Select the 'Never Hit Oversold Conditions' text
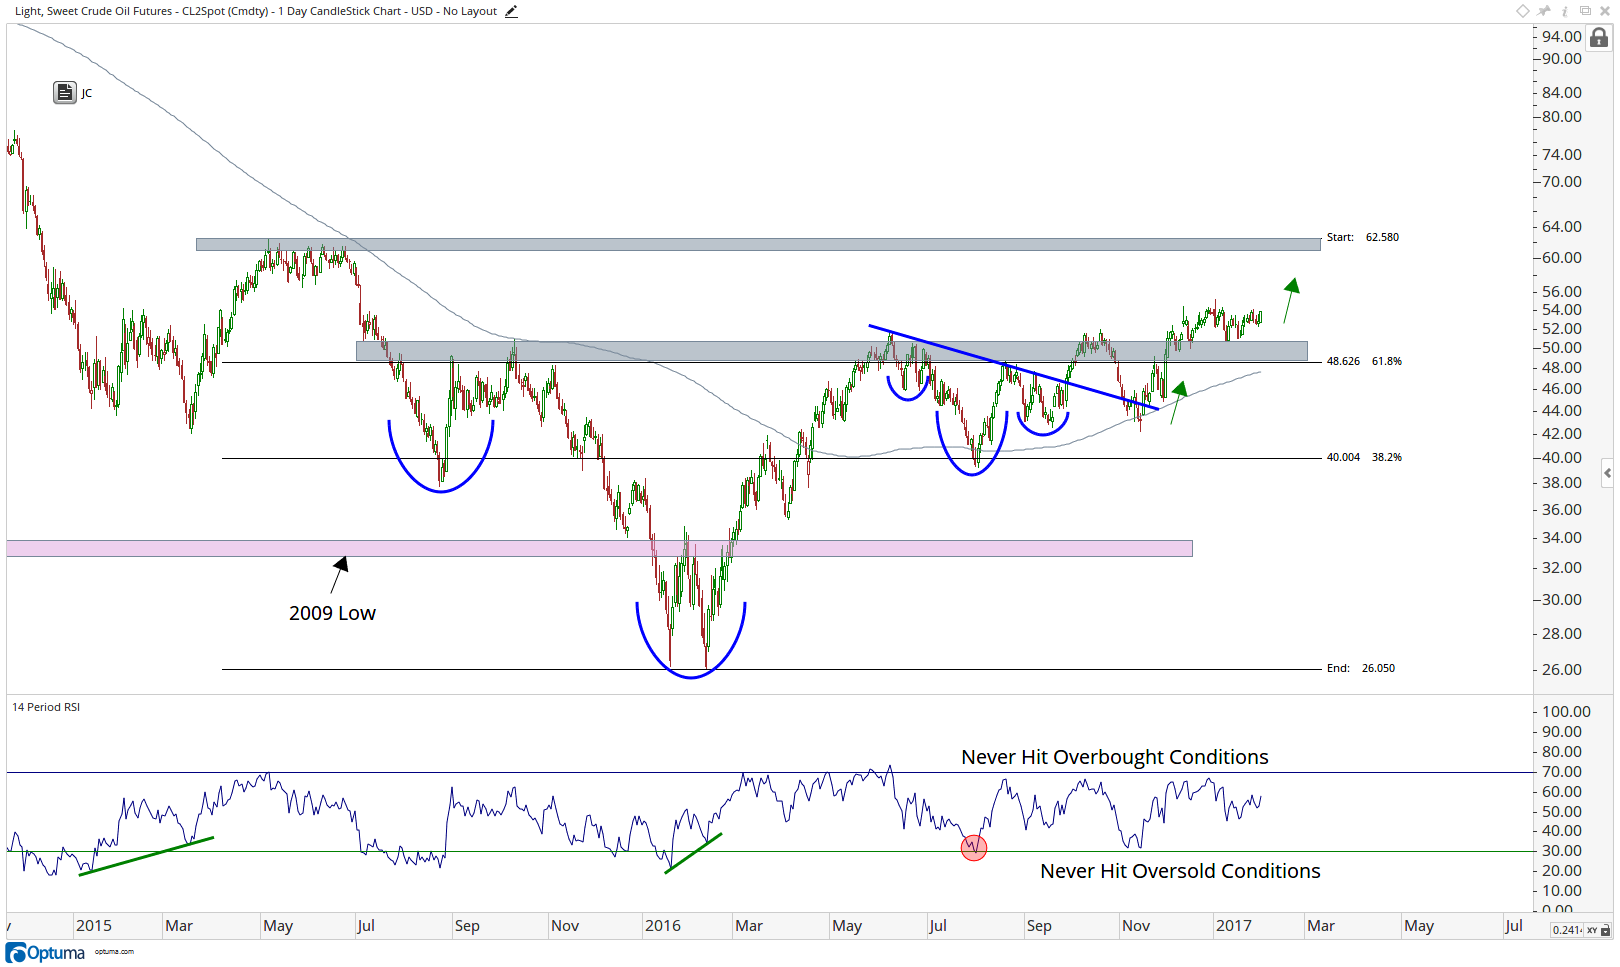 coord(1180,871)
